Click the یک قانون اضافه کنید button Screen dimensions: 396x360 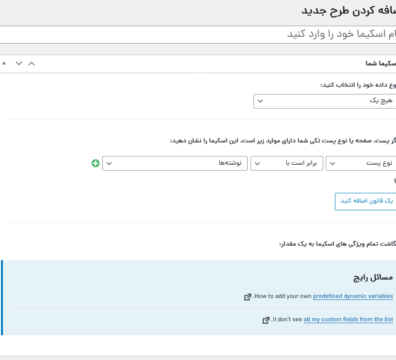365,201
